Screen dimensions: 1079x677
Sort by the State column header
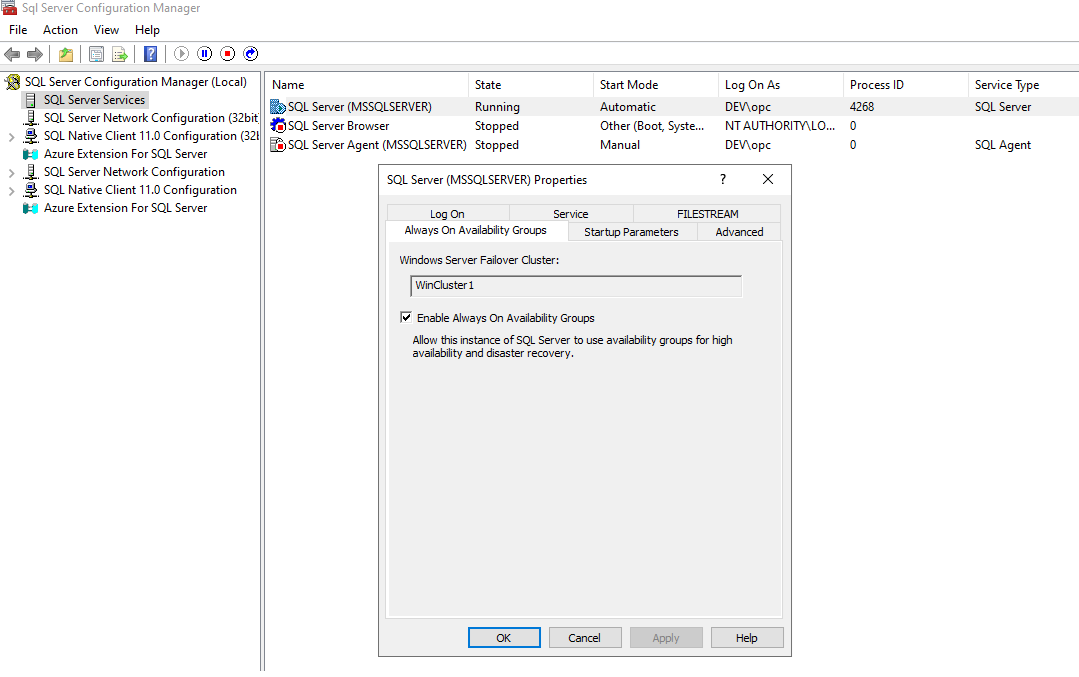531,85
